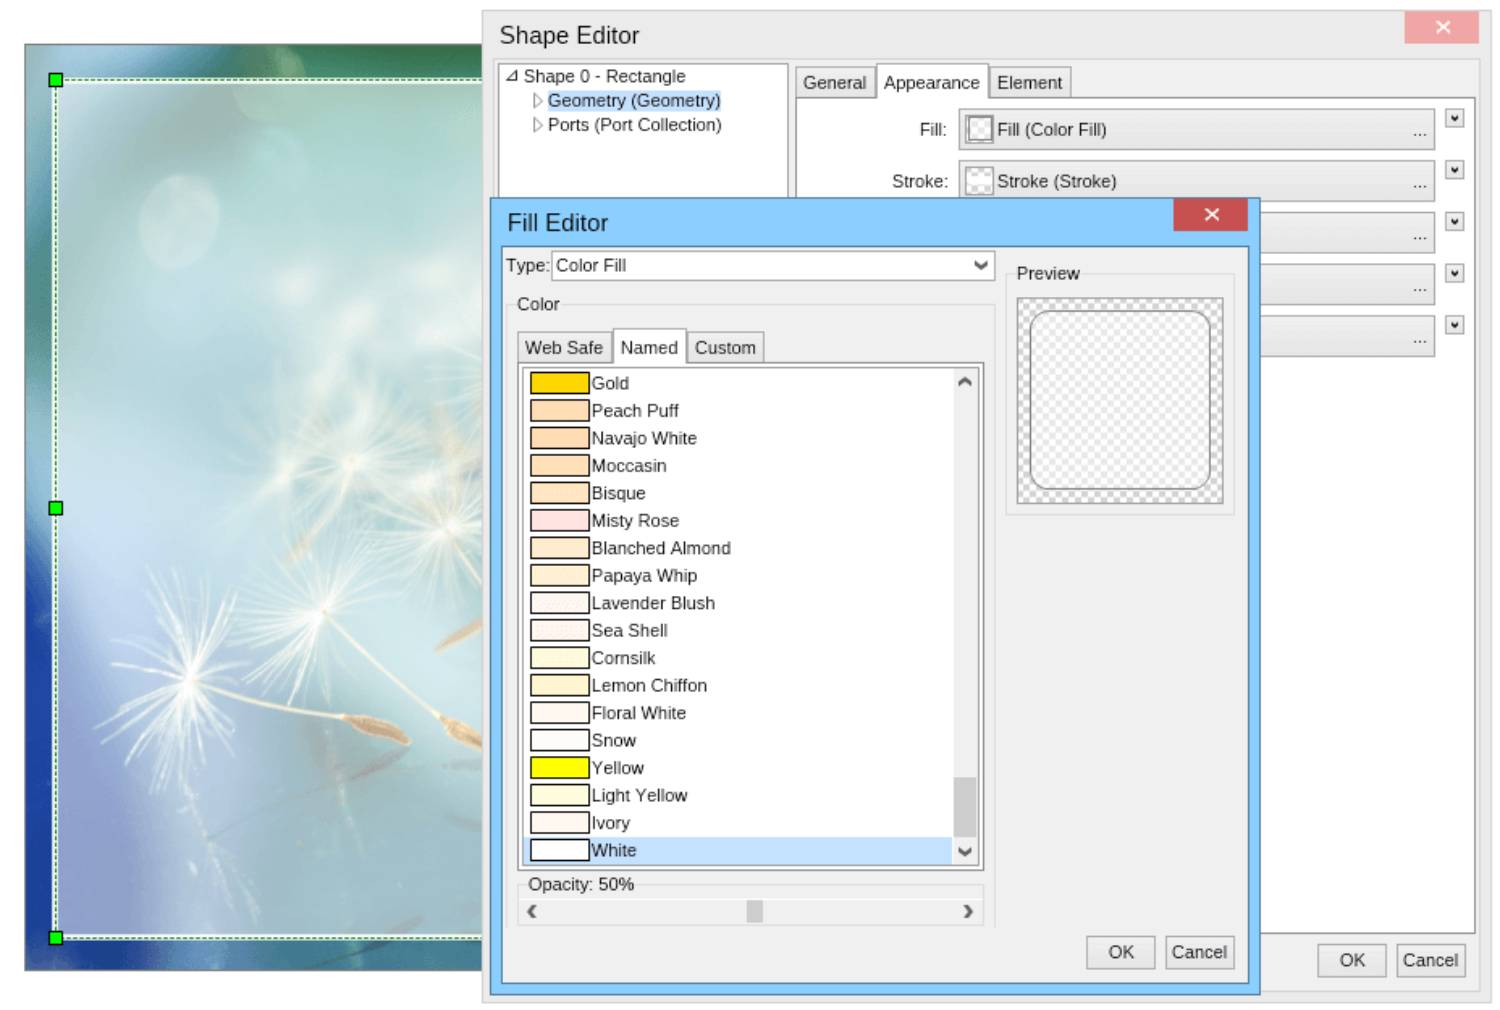Open the Type dropdown showing Color Fill

pos(978,265)
